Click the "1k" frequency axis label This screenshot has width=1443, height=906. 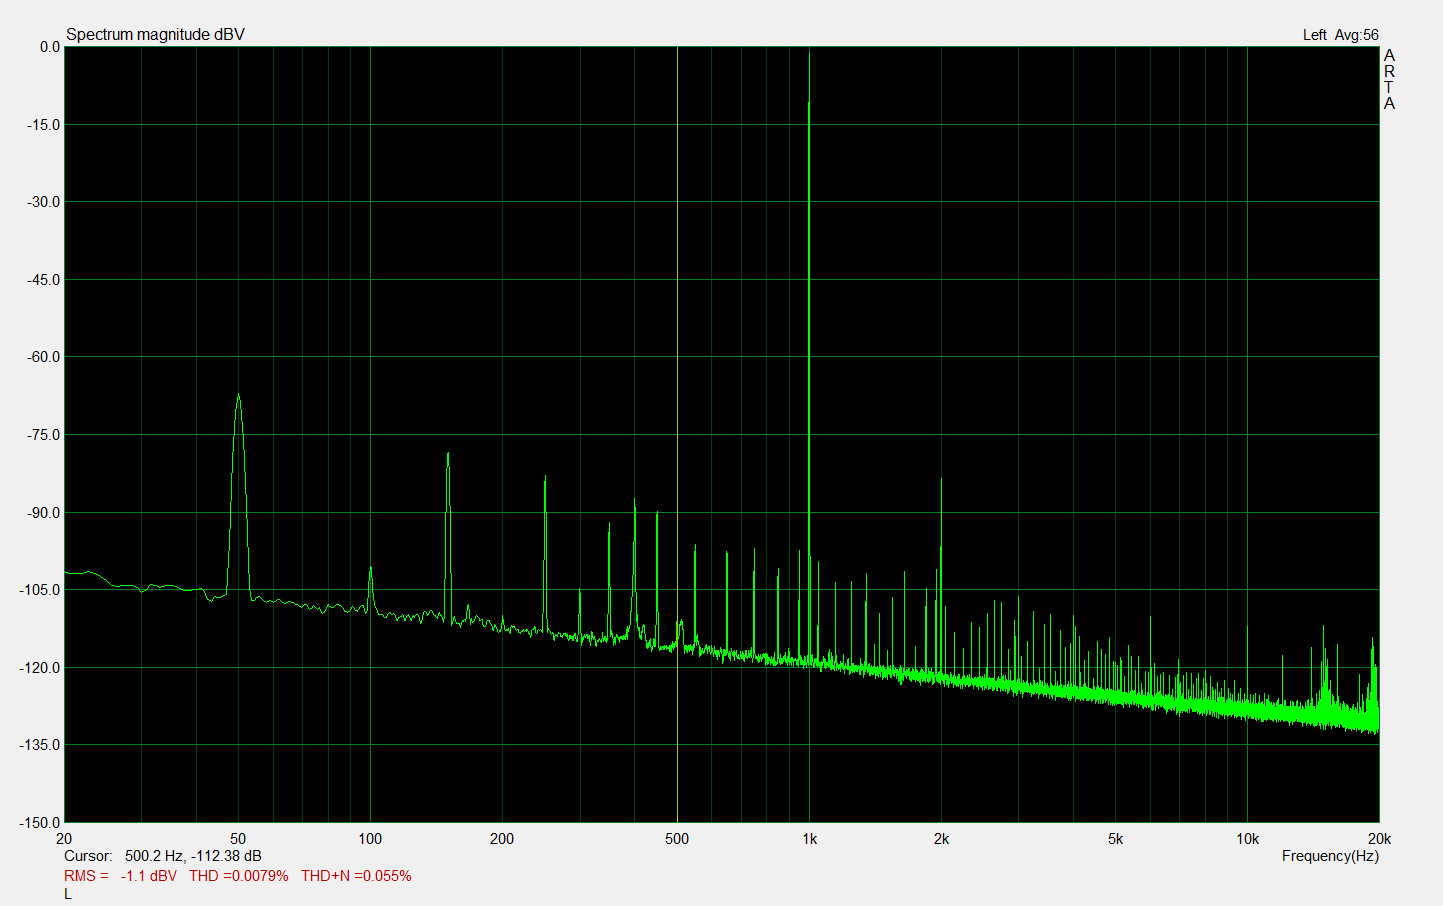809,839
